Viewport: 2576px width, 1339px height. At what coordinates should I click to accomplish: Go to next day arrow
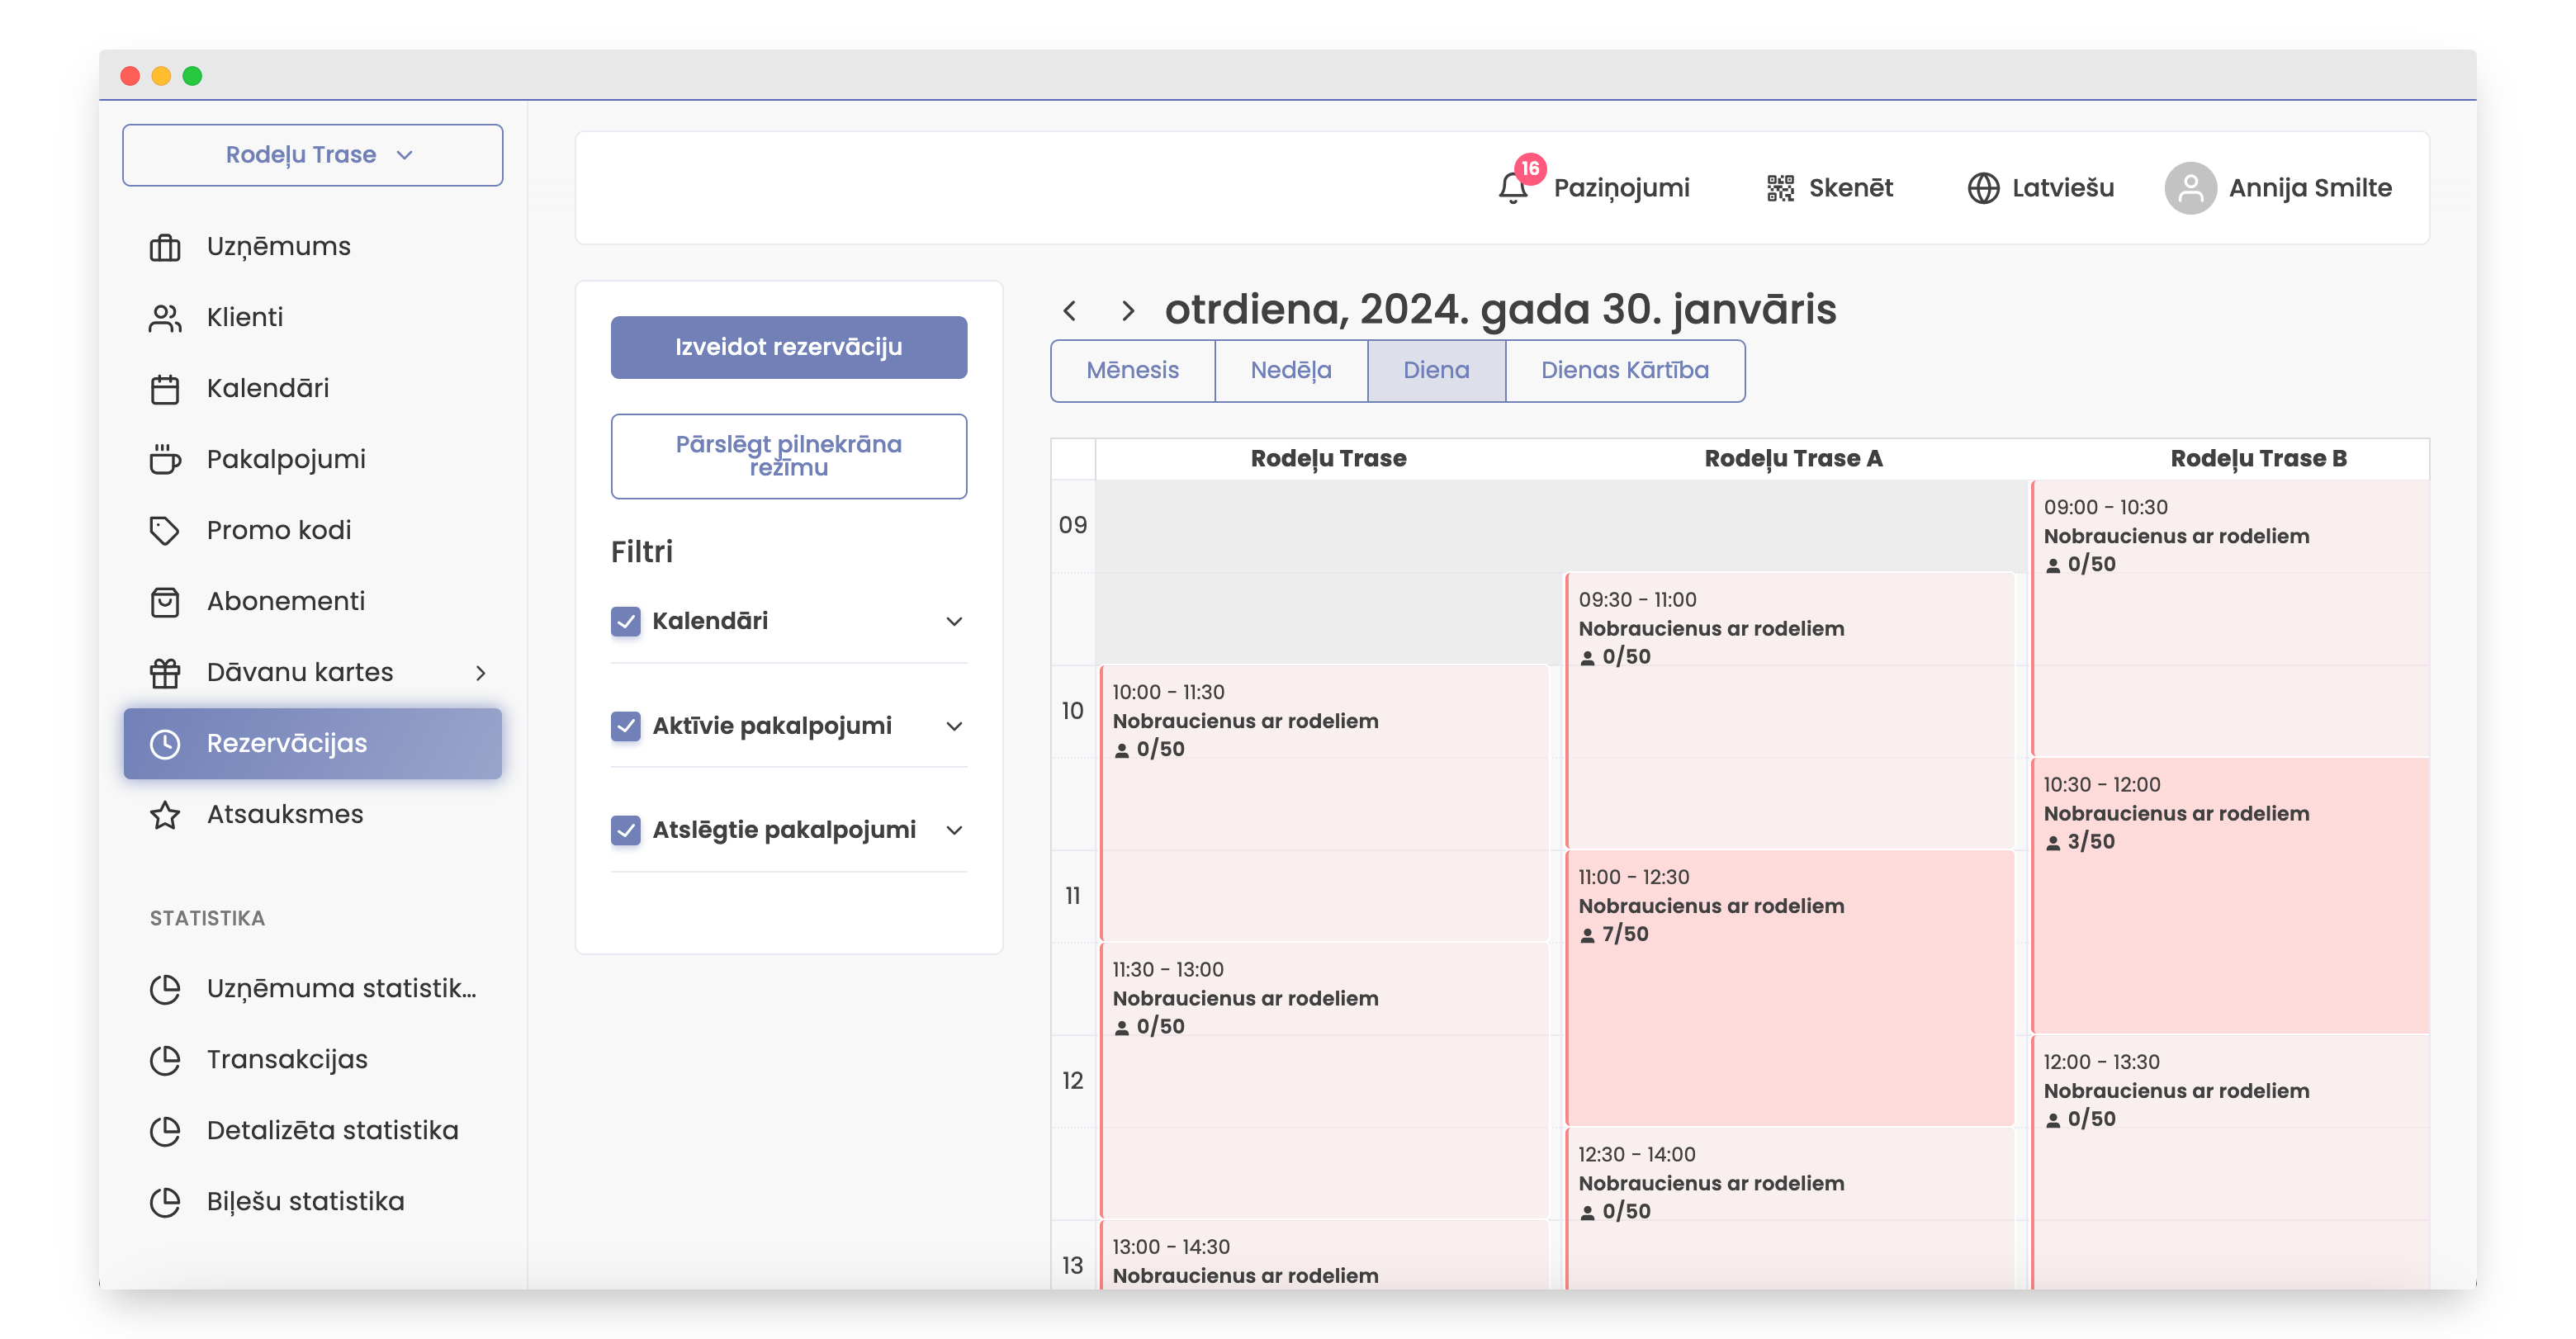[x=1128, y=311]
